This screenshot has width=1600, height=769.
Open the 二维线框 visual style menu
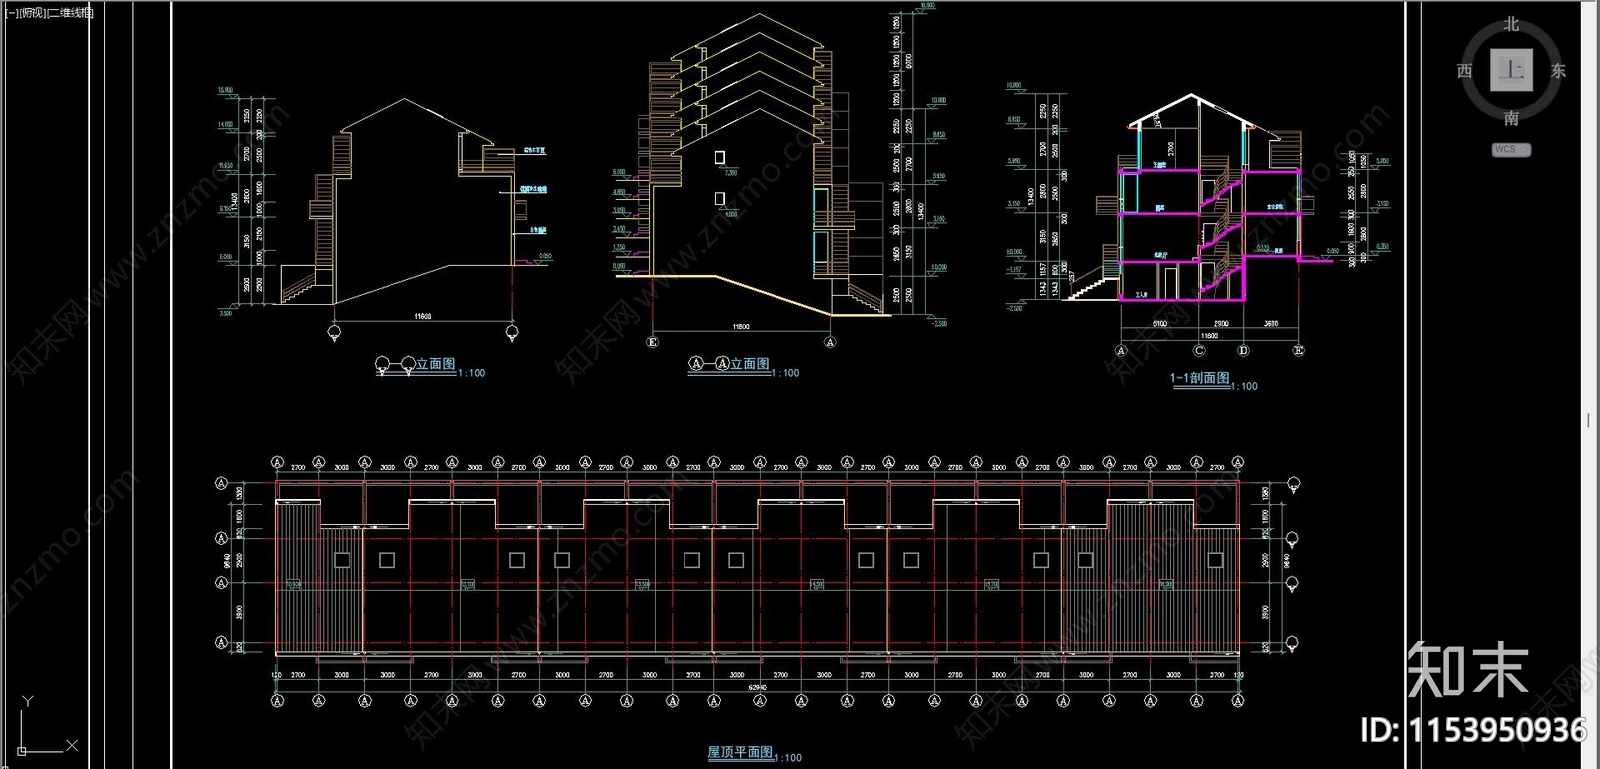tap(70, 13)
